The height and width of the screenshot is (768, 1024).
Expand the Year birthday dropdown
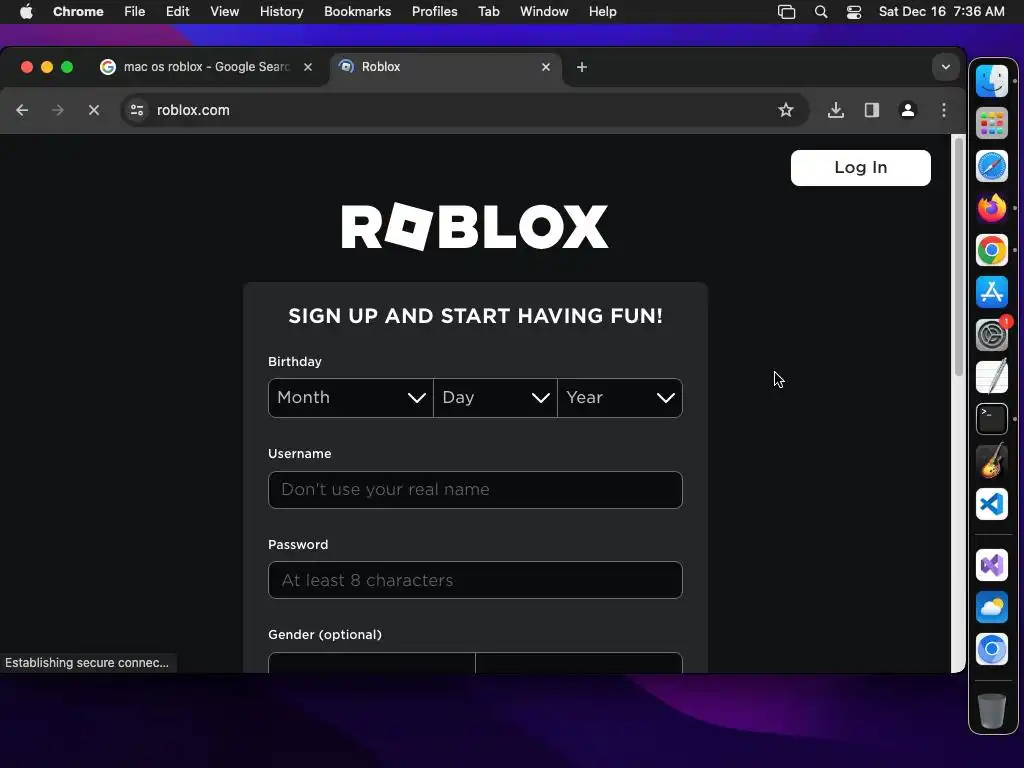[620, 398]
